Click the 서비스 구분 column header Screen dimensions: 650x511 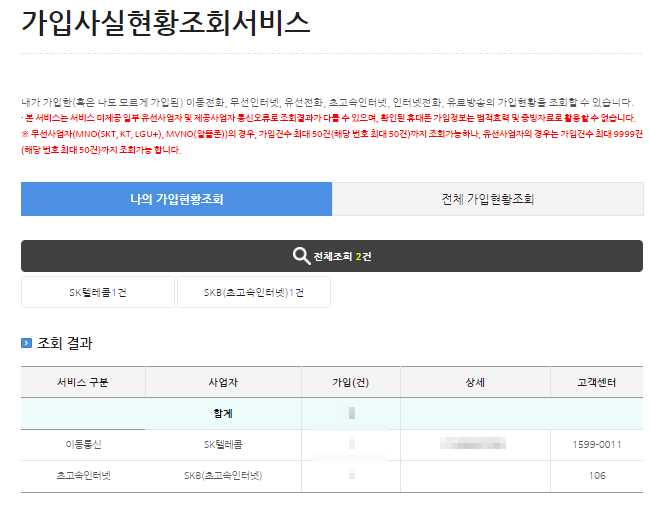tap(83, 382)
